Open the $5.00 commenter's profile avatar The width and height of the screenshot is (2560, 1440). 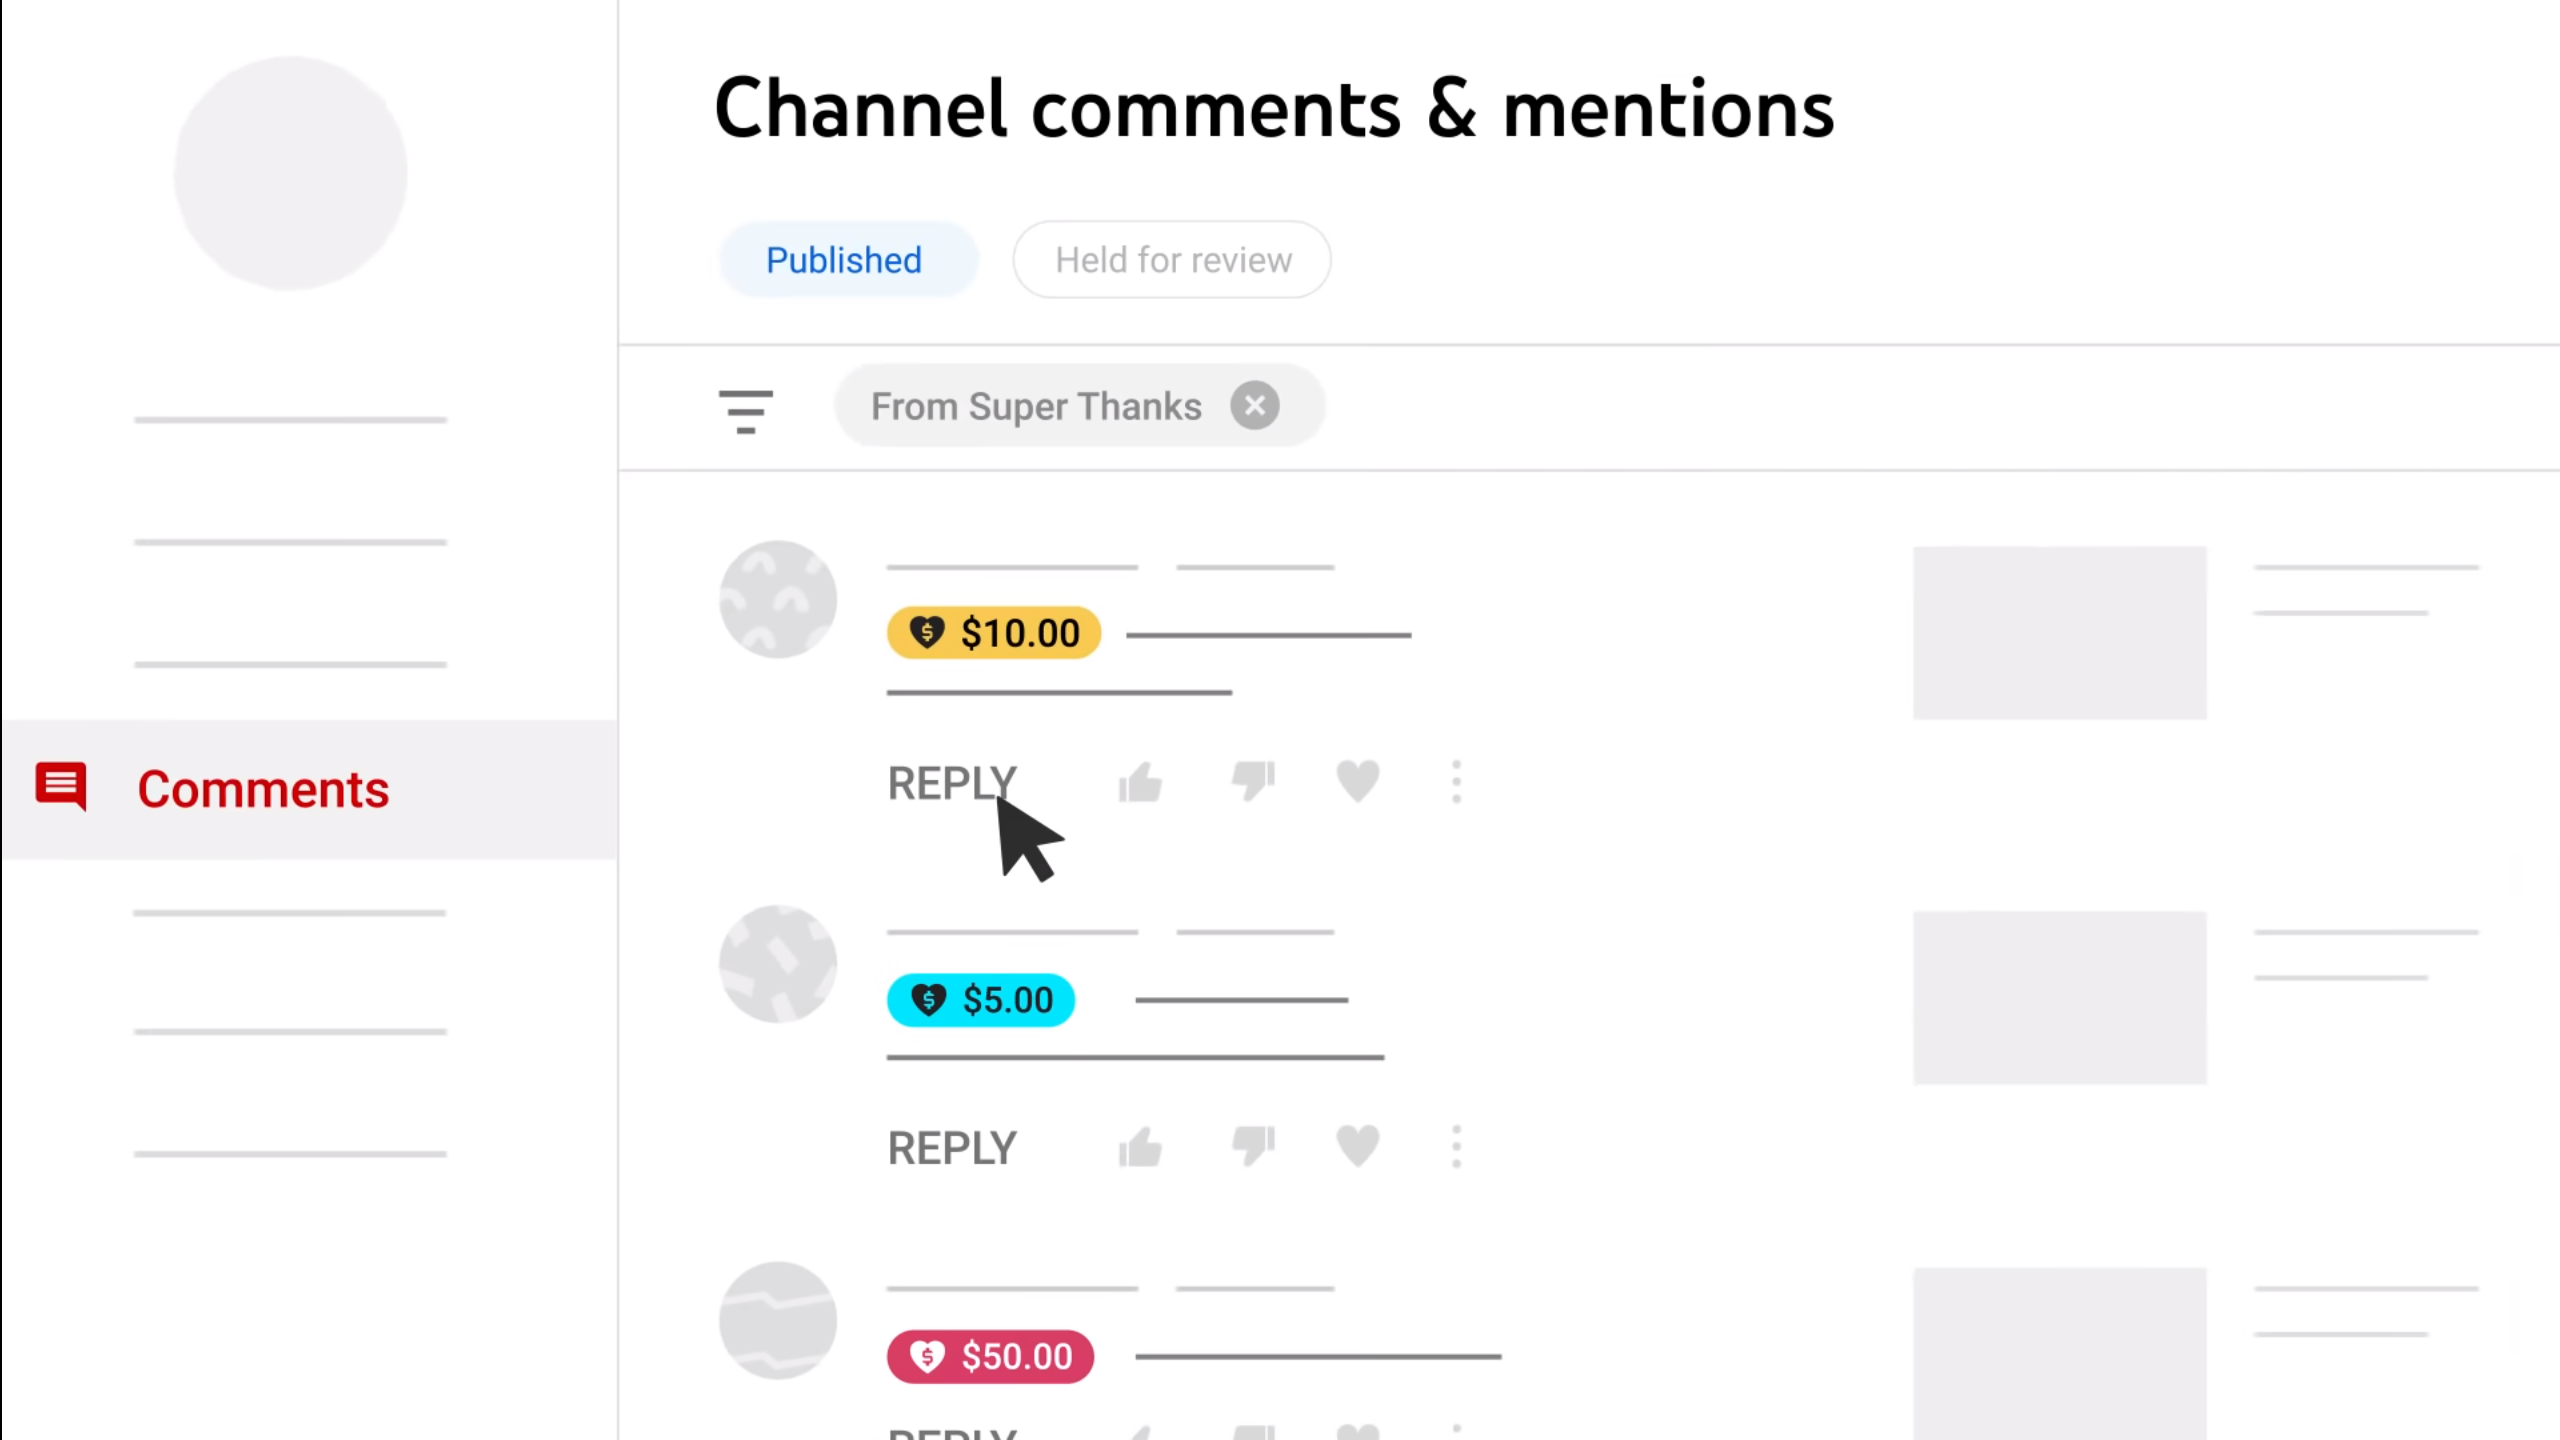[778, 963]
